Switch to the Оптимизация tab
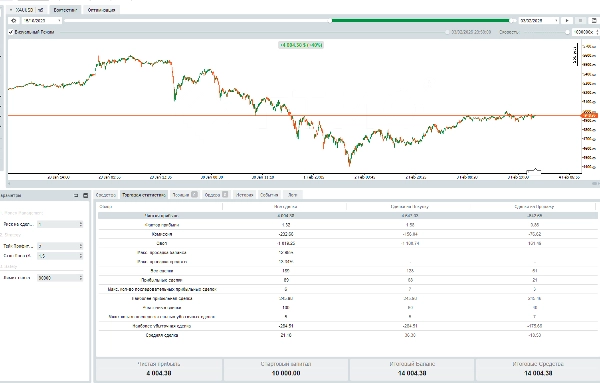Screen dimensions: 600x383 tap(101, 10)
